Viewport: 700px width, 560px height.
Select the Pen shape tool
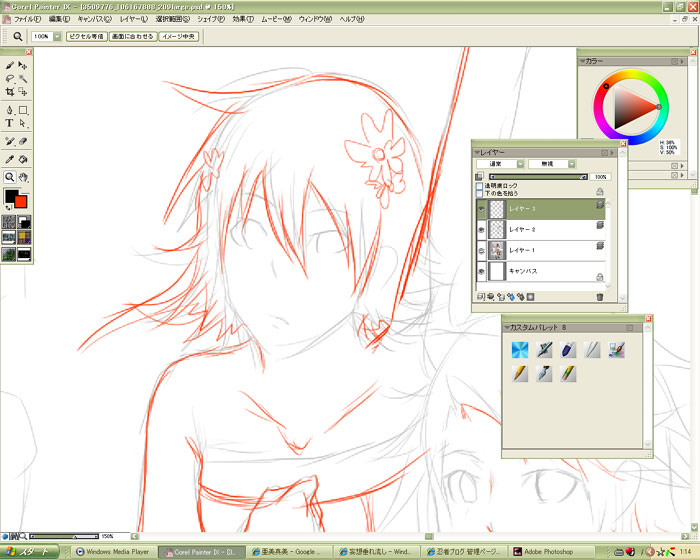pos(10,110)
